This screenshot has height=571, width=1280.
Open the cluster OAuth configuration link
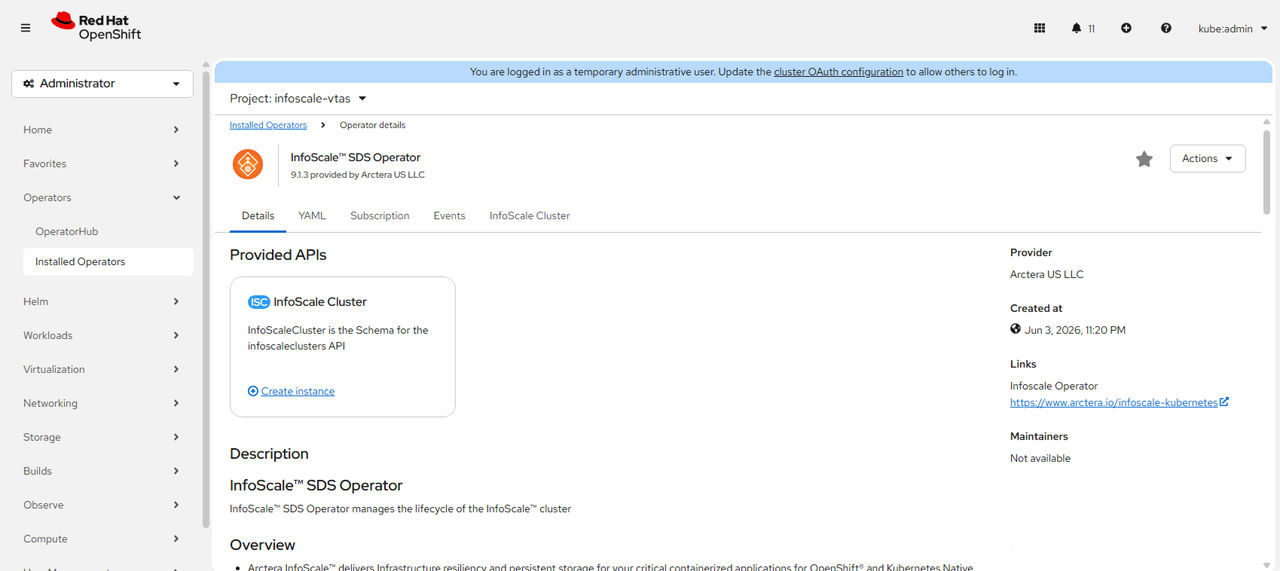coord(838,72)
